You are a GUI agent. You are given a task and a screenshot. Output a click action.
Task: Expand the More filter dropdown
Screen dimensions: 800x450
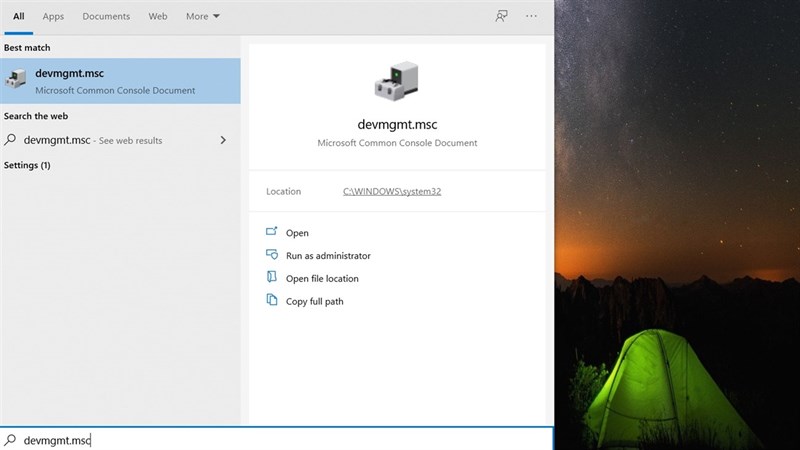(x=203, y=16)
